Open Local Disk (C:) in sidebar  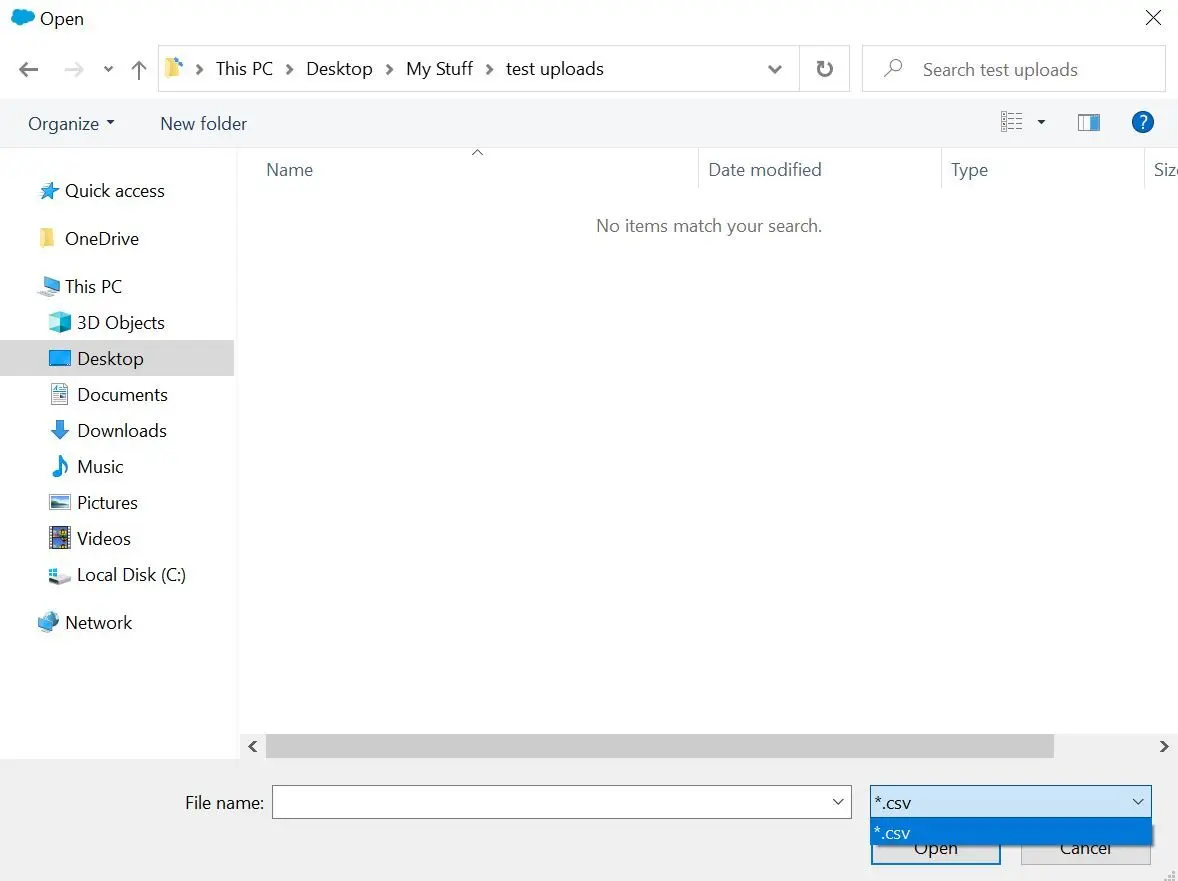point(131,575)
